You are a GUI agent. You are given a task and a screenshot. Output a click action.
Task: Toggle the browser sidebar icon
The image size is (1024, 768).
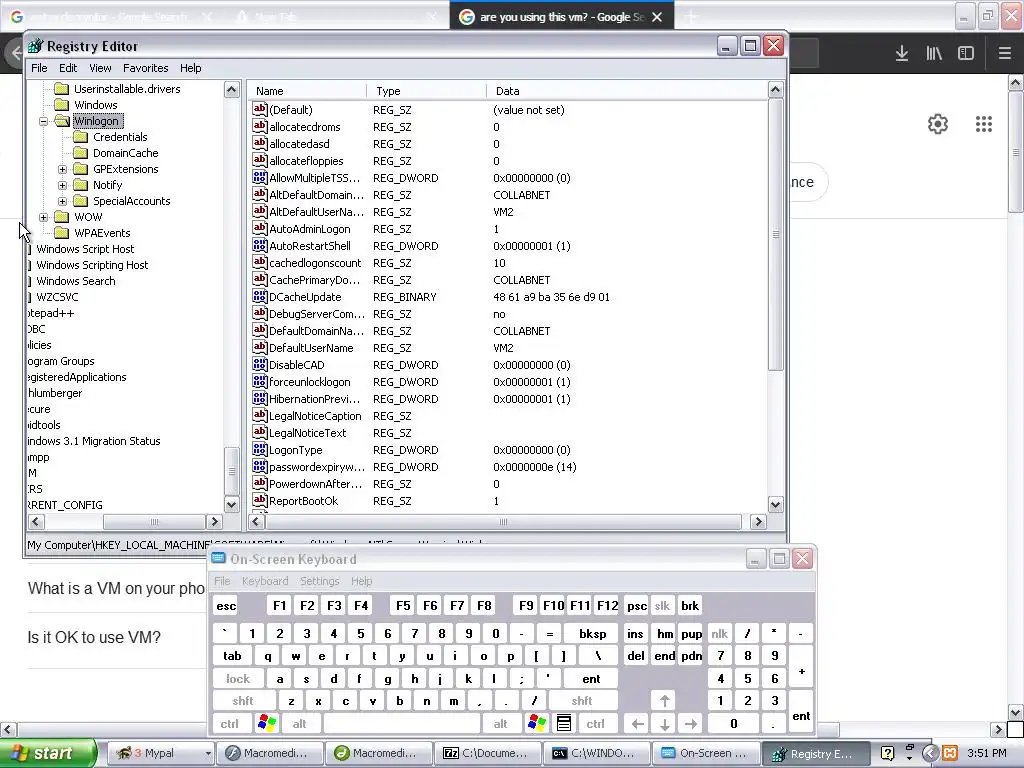click(x=966, y=54)
